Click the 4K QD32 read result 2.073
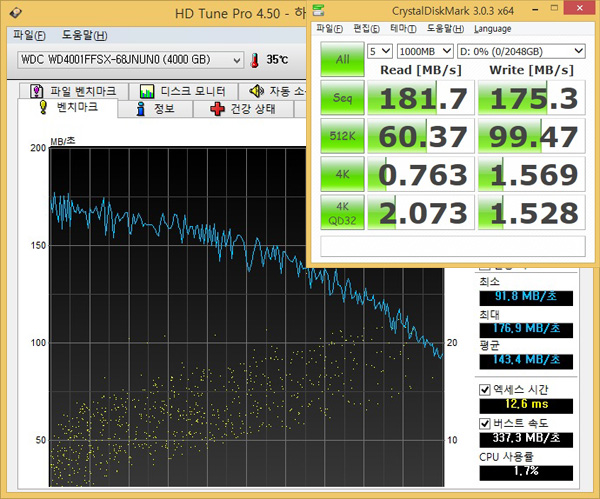The height and width of the screenshot is (499, 600). tap(421, 212)
